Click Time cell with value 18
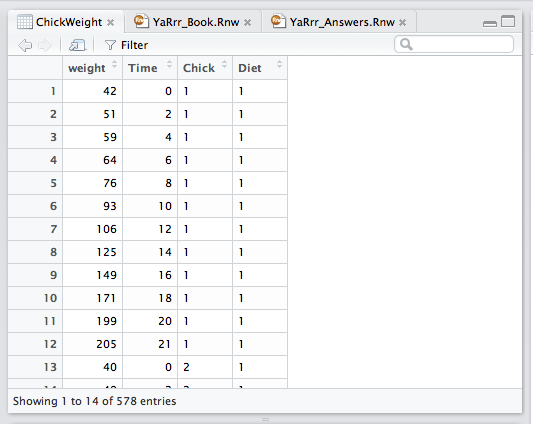Viewport: 533px width, 424px height. click(x=150, y=298)
